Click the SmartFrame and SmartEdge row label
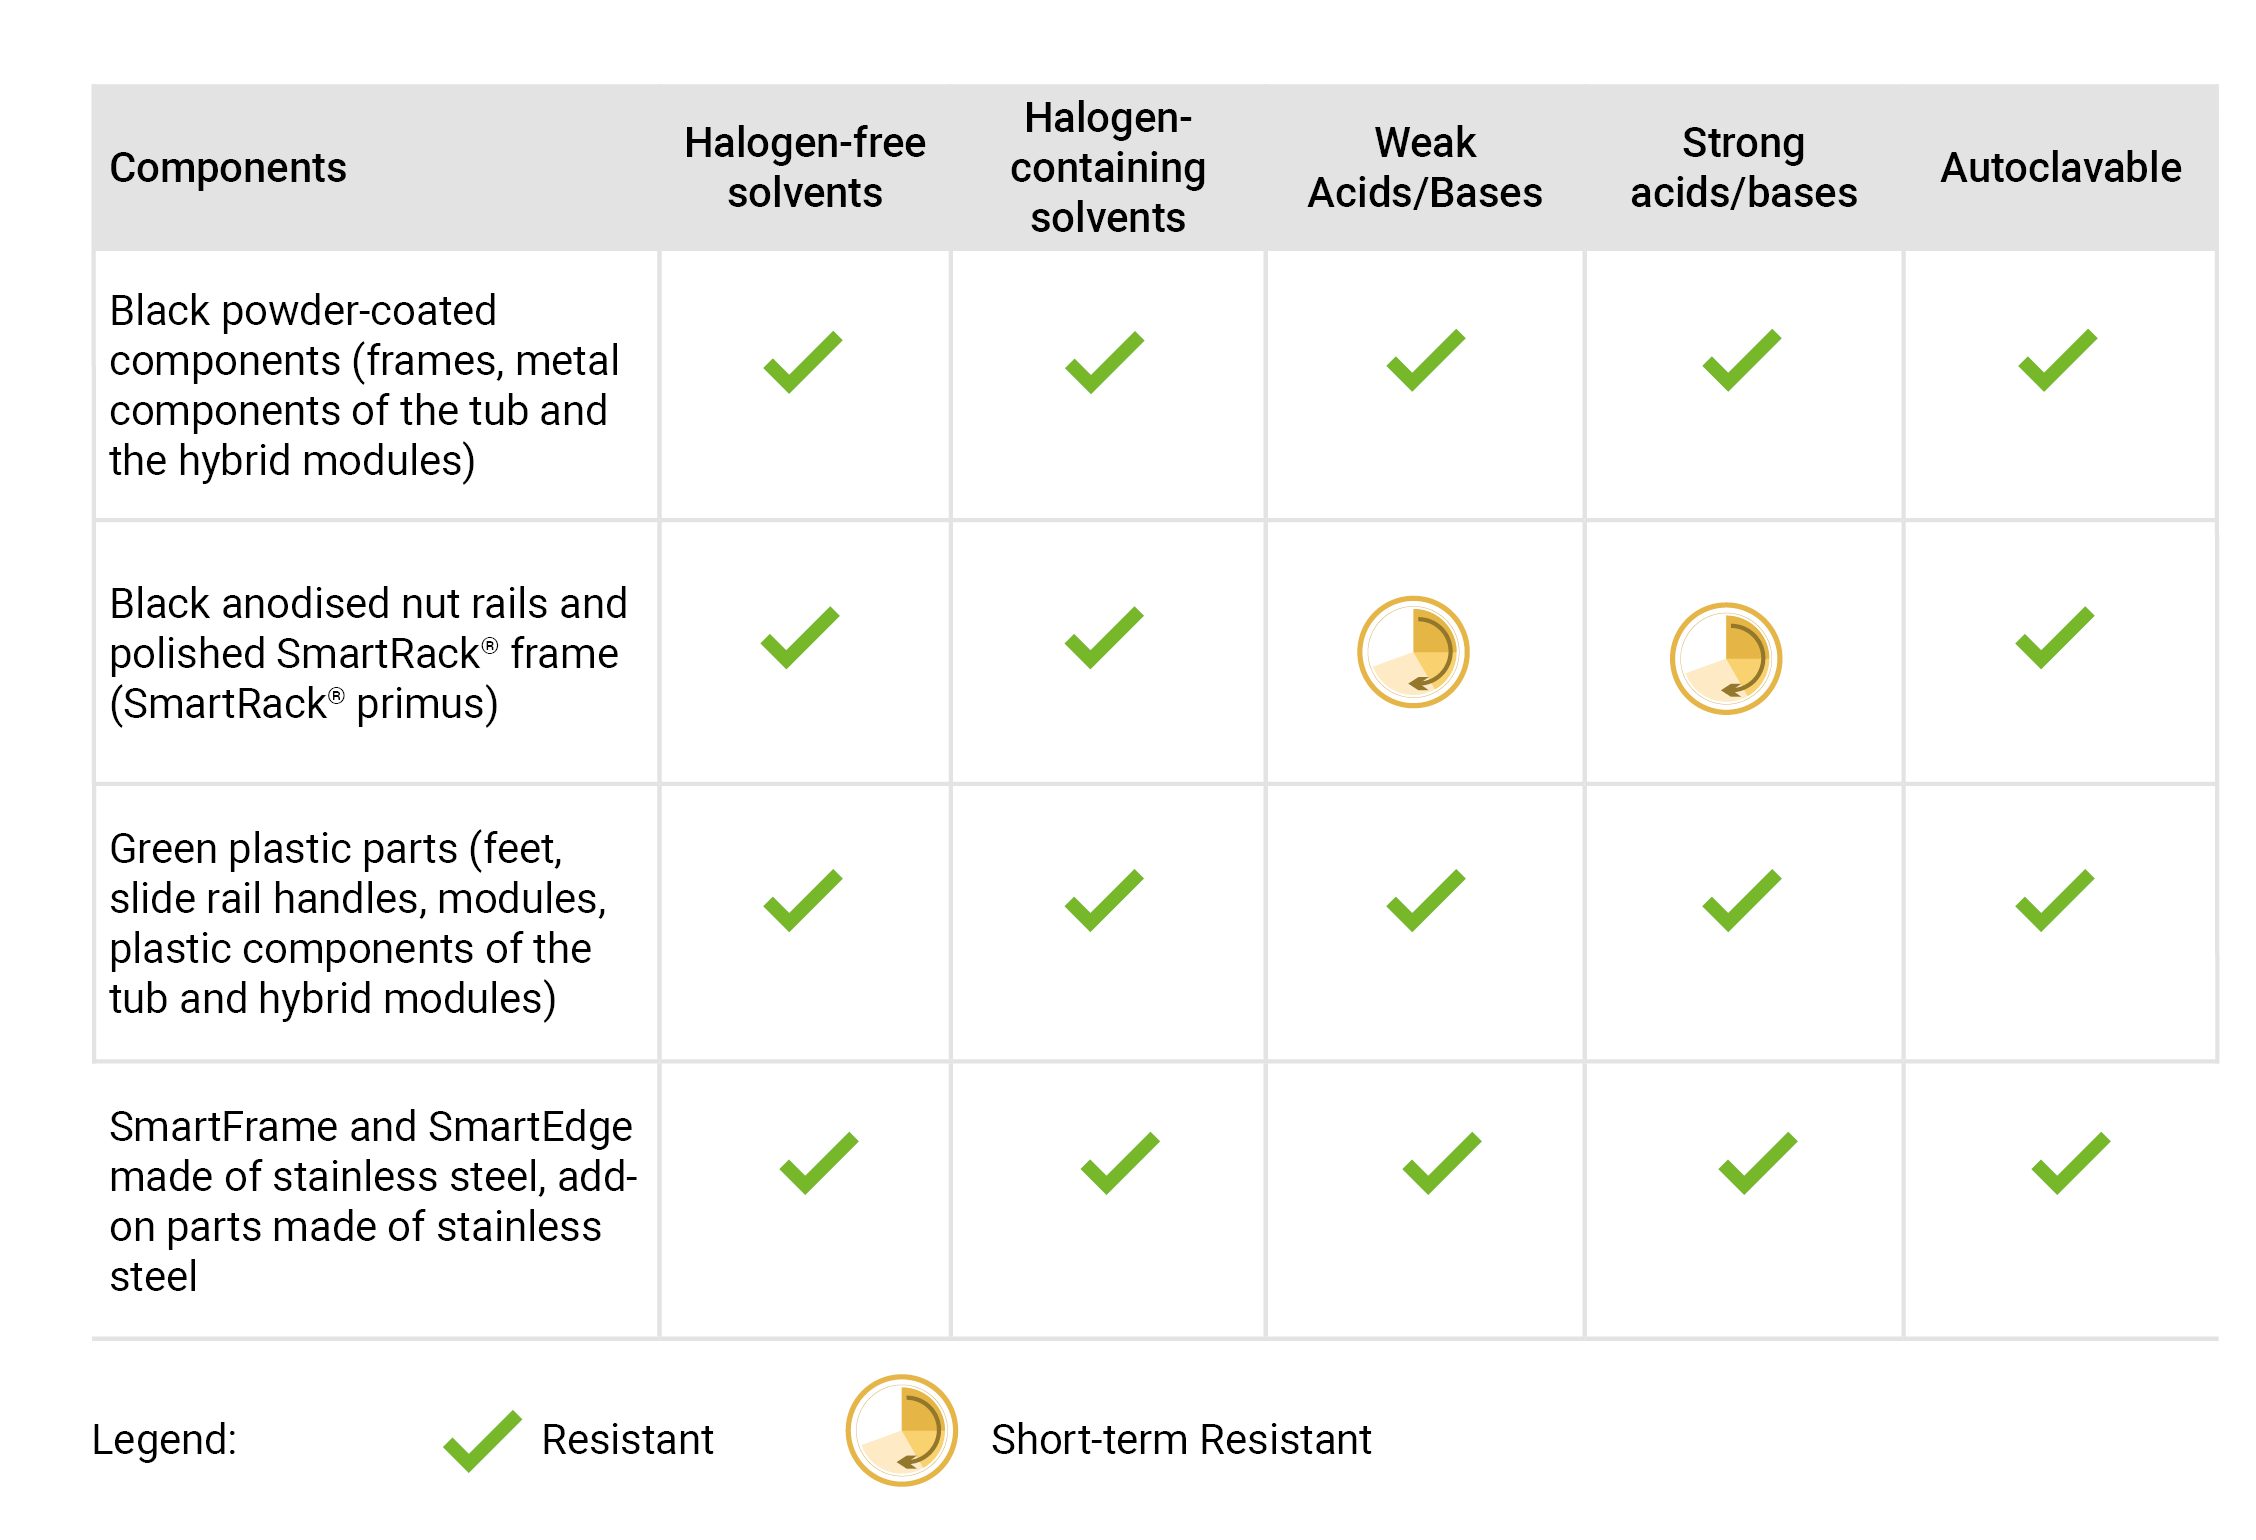 coord(372,1201)
